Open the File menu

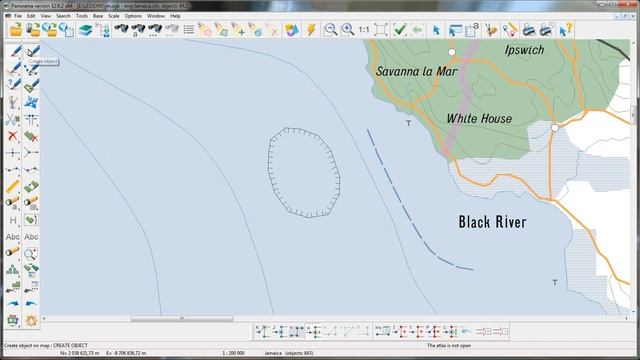point(18,16)
